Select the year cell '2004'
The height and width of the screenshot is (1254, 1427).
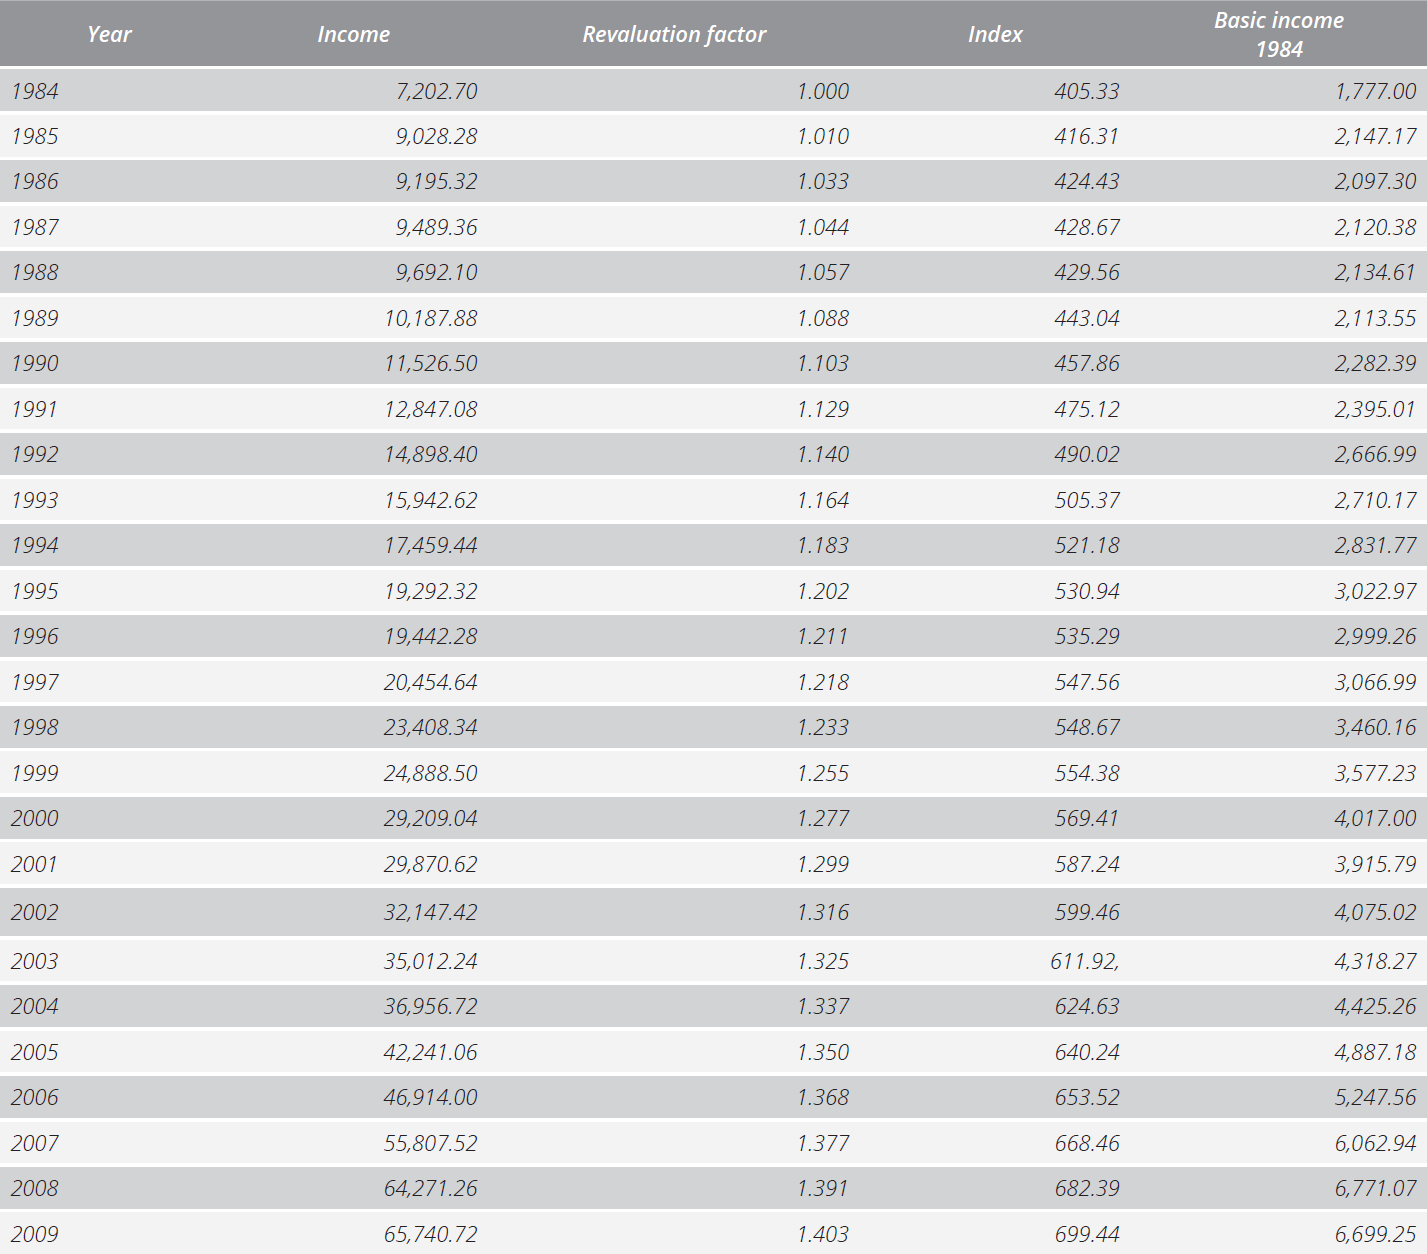(x=35, y=1006)
